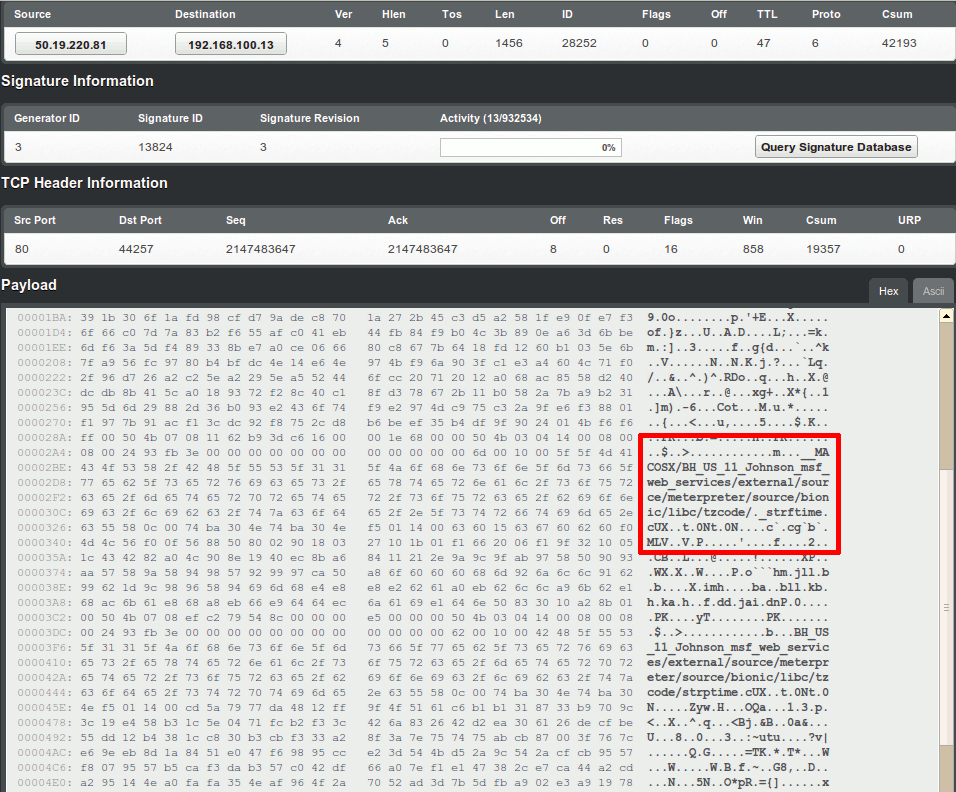Switch to the Hex payload tab
956x792 pixels.
888,291
